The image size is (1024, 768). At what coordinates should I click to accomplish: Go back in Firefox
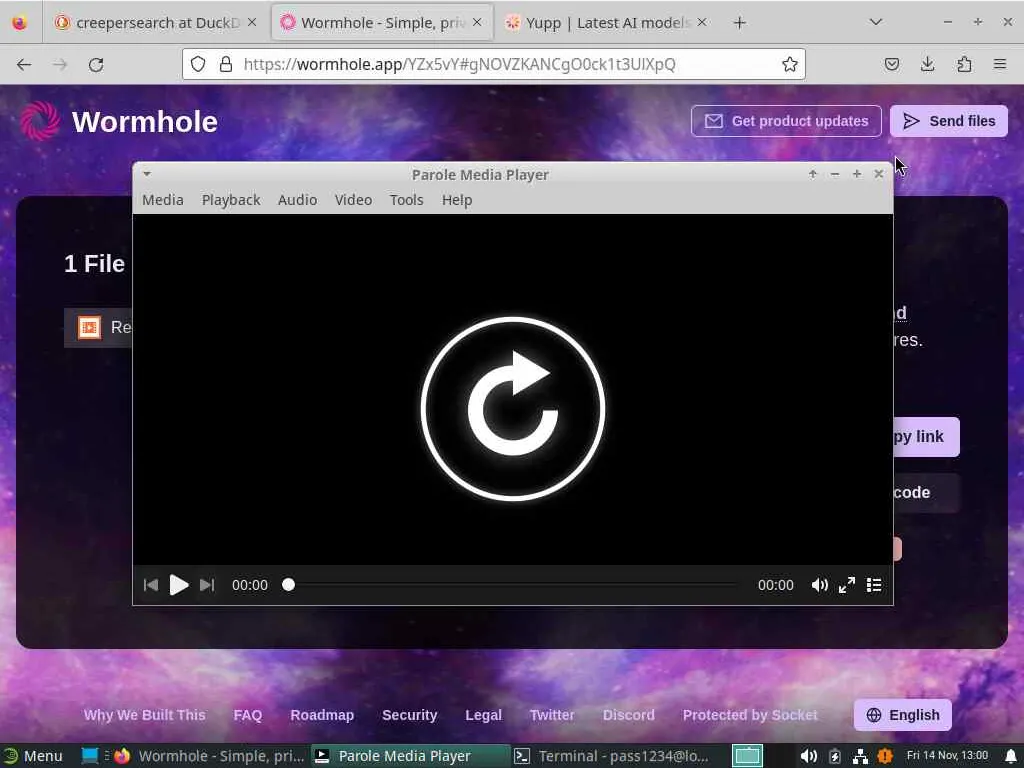tap(24, 64)
